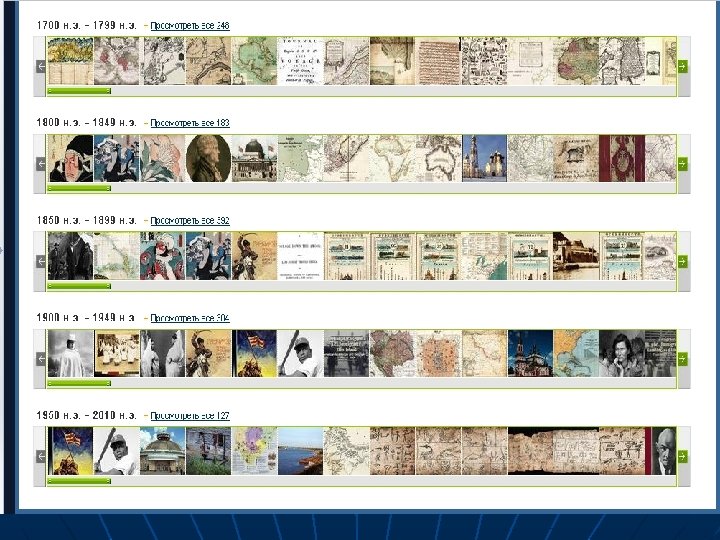Open stone house with grass photo, 1950–2010 row
Viewport: 720px width, 540px height.
click(208, 451)
